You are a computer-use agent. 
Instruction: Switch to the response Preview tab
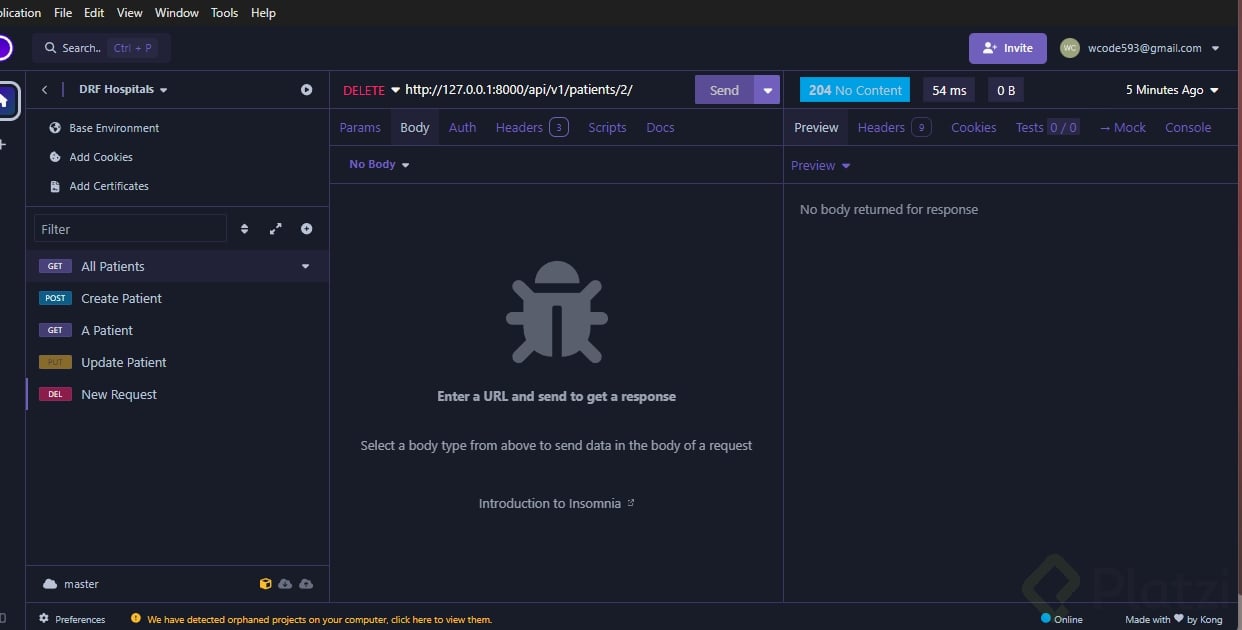816,127
